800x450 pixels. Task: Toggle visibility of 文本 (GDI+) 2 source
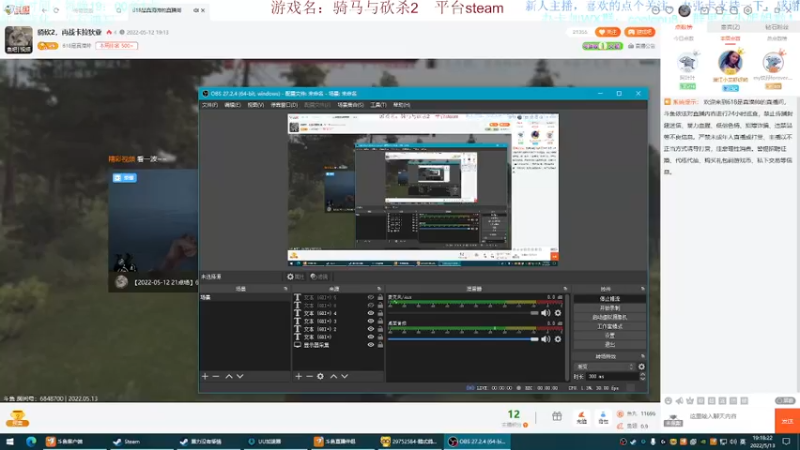(371, 329)
